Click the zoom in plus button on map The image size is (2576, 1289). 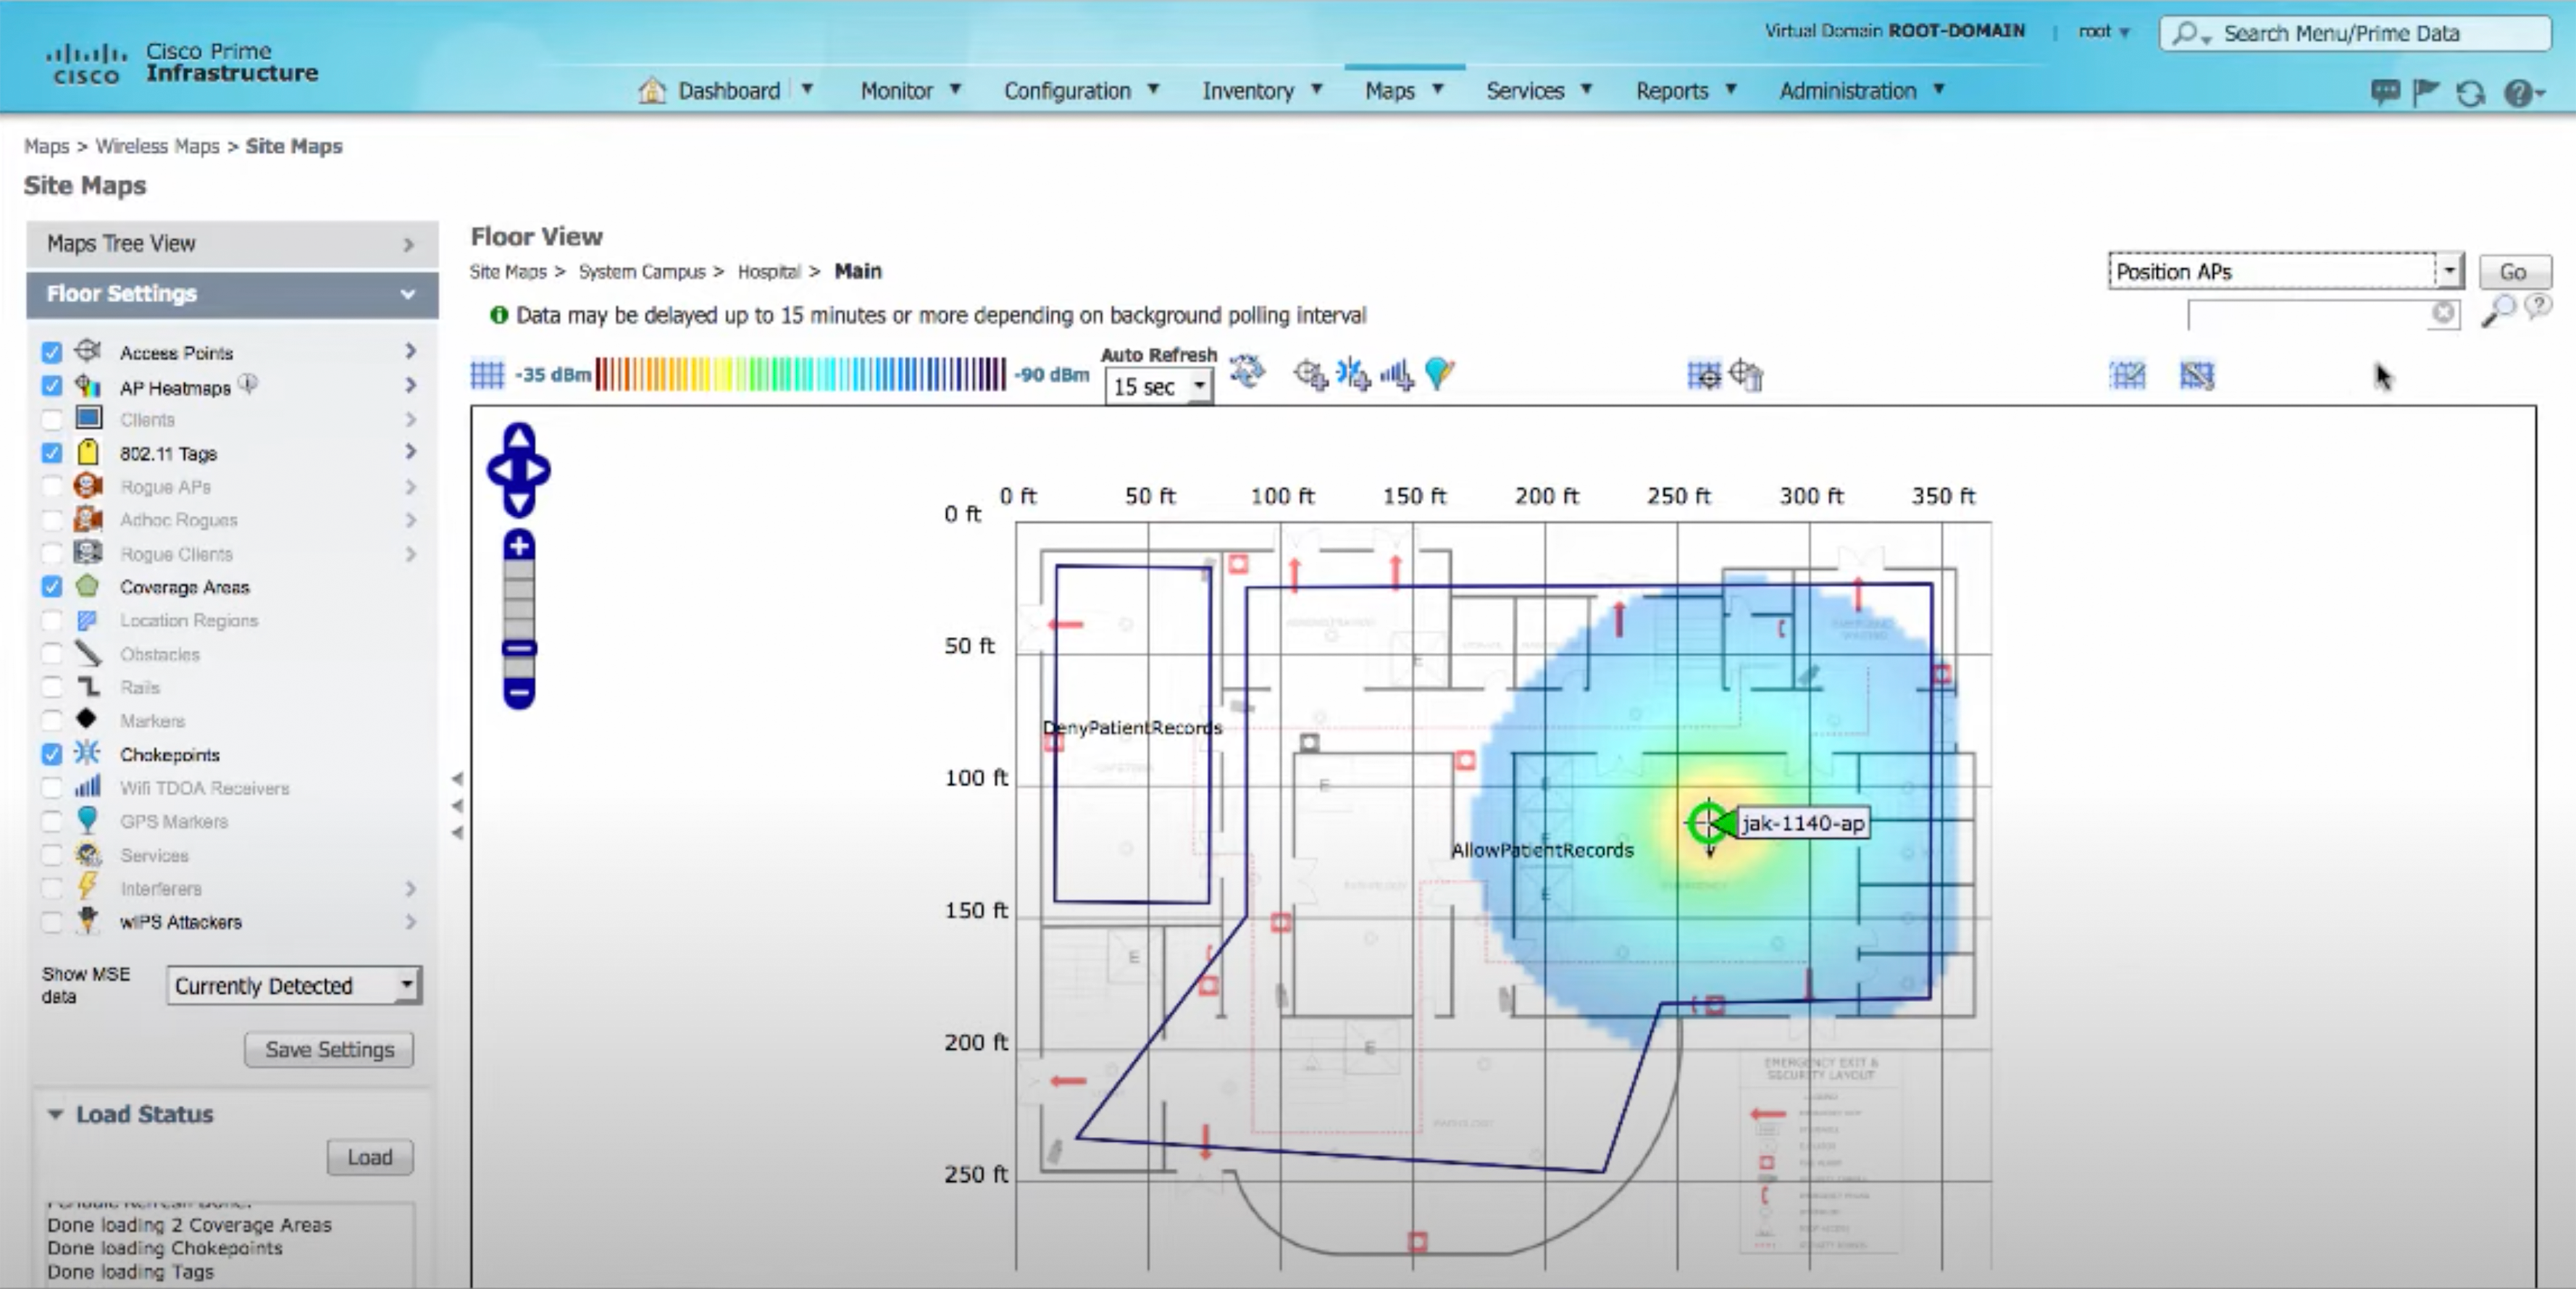pos(519,546)
